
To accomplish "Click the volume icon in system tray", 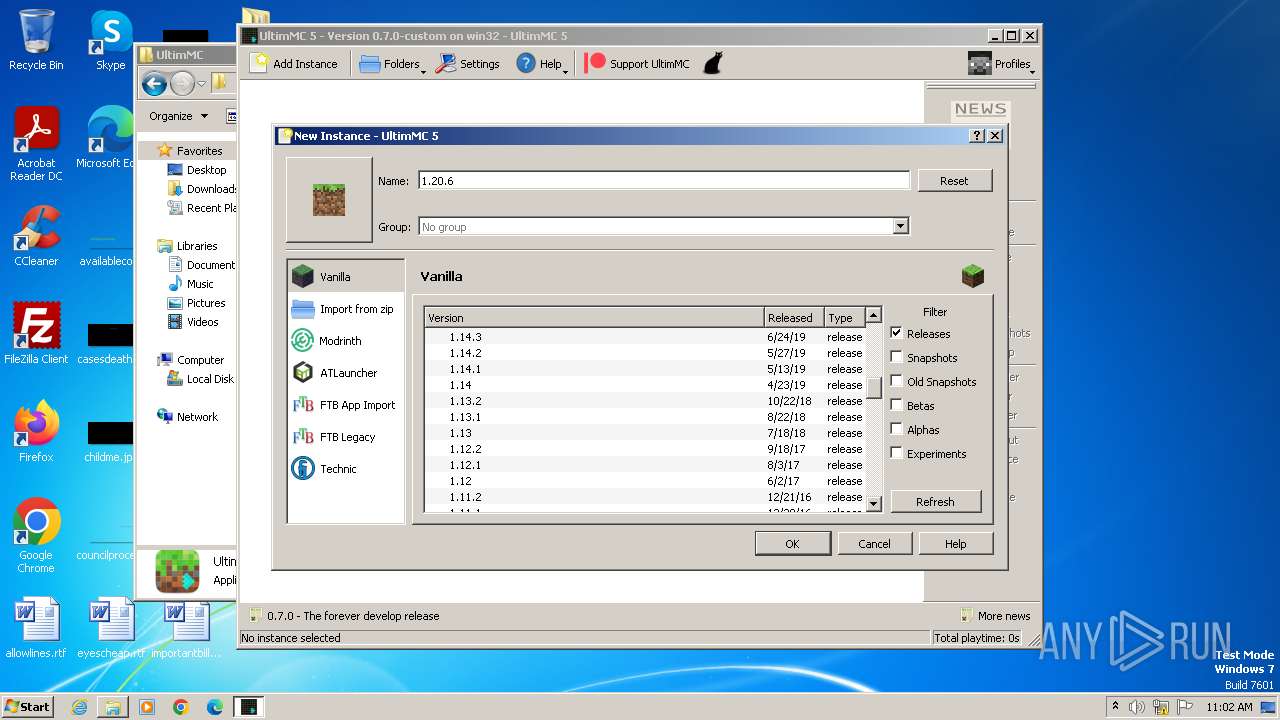I will [x=1137, y=707].
